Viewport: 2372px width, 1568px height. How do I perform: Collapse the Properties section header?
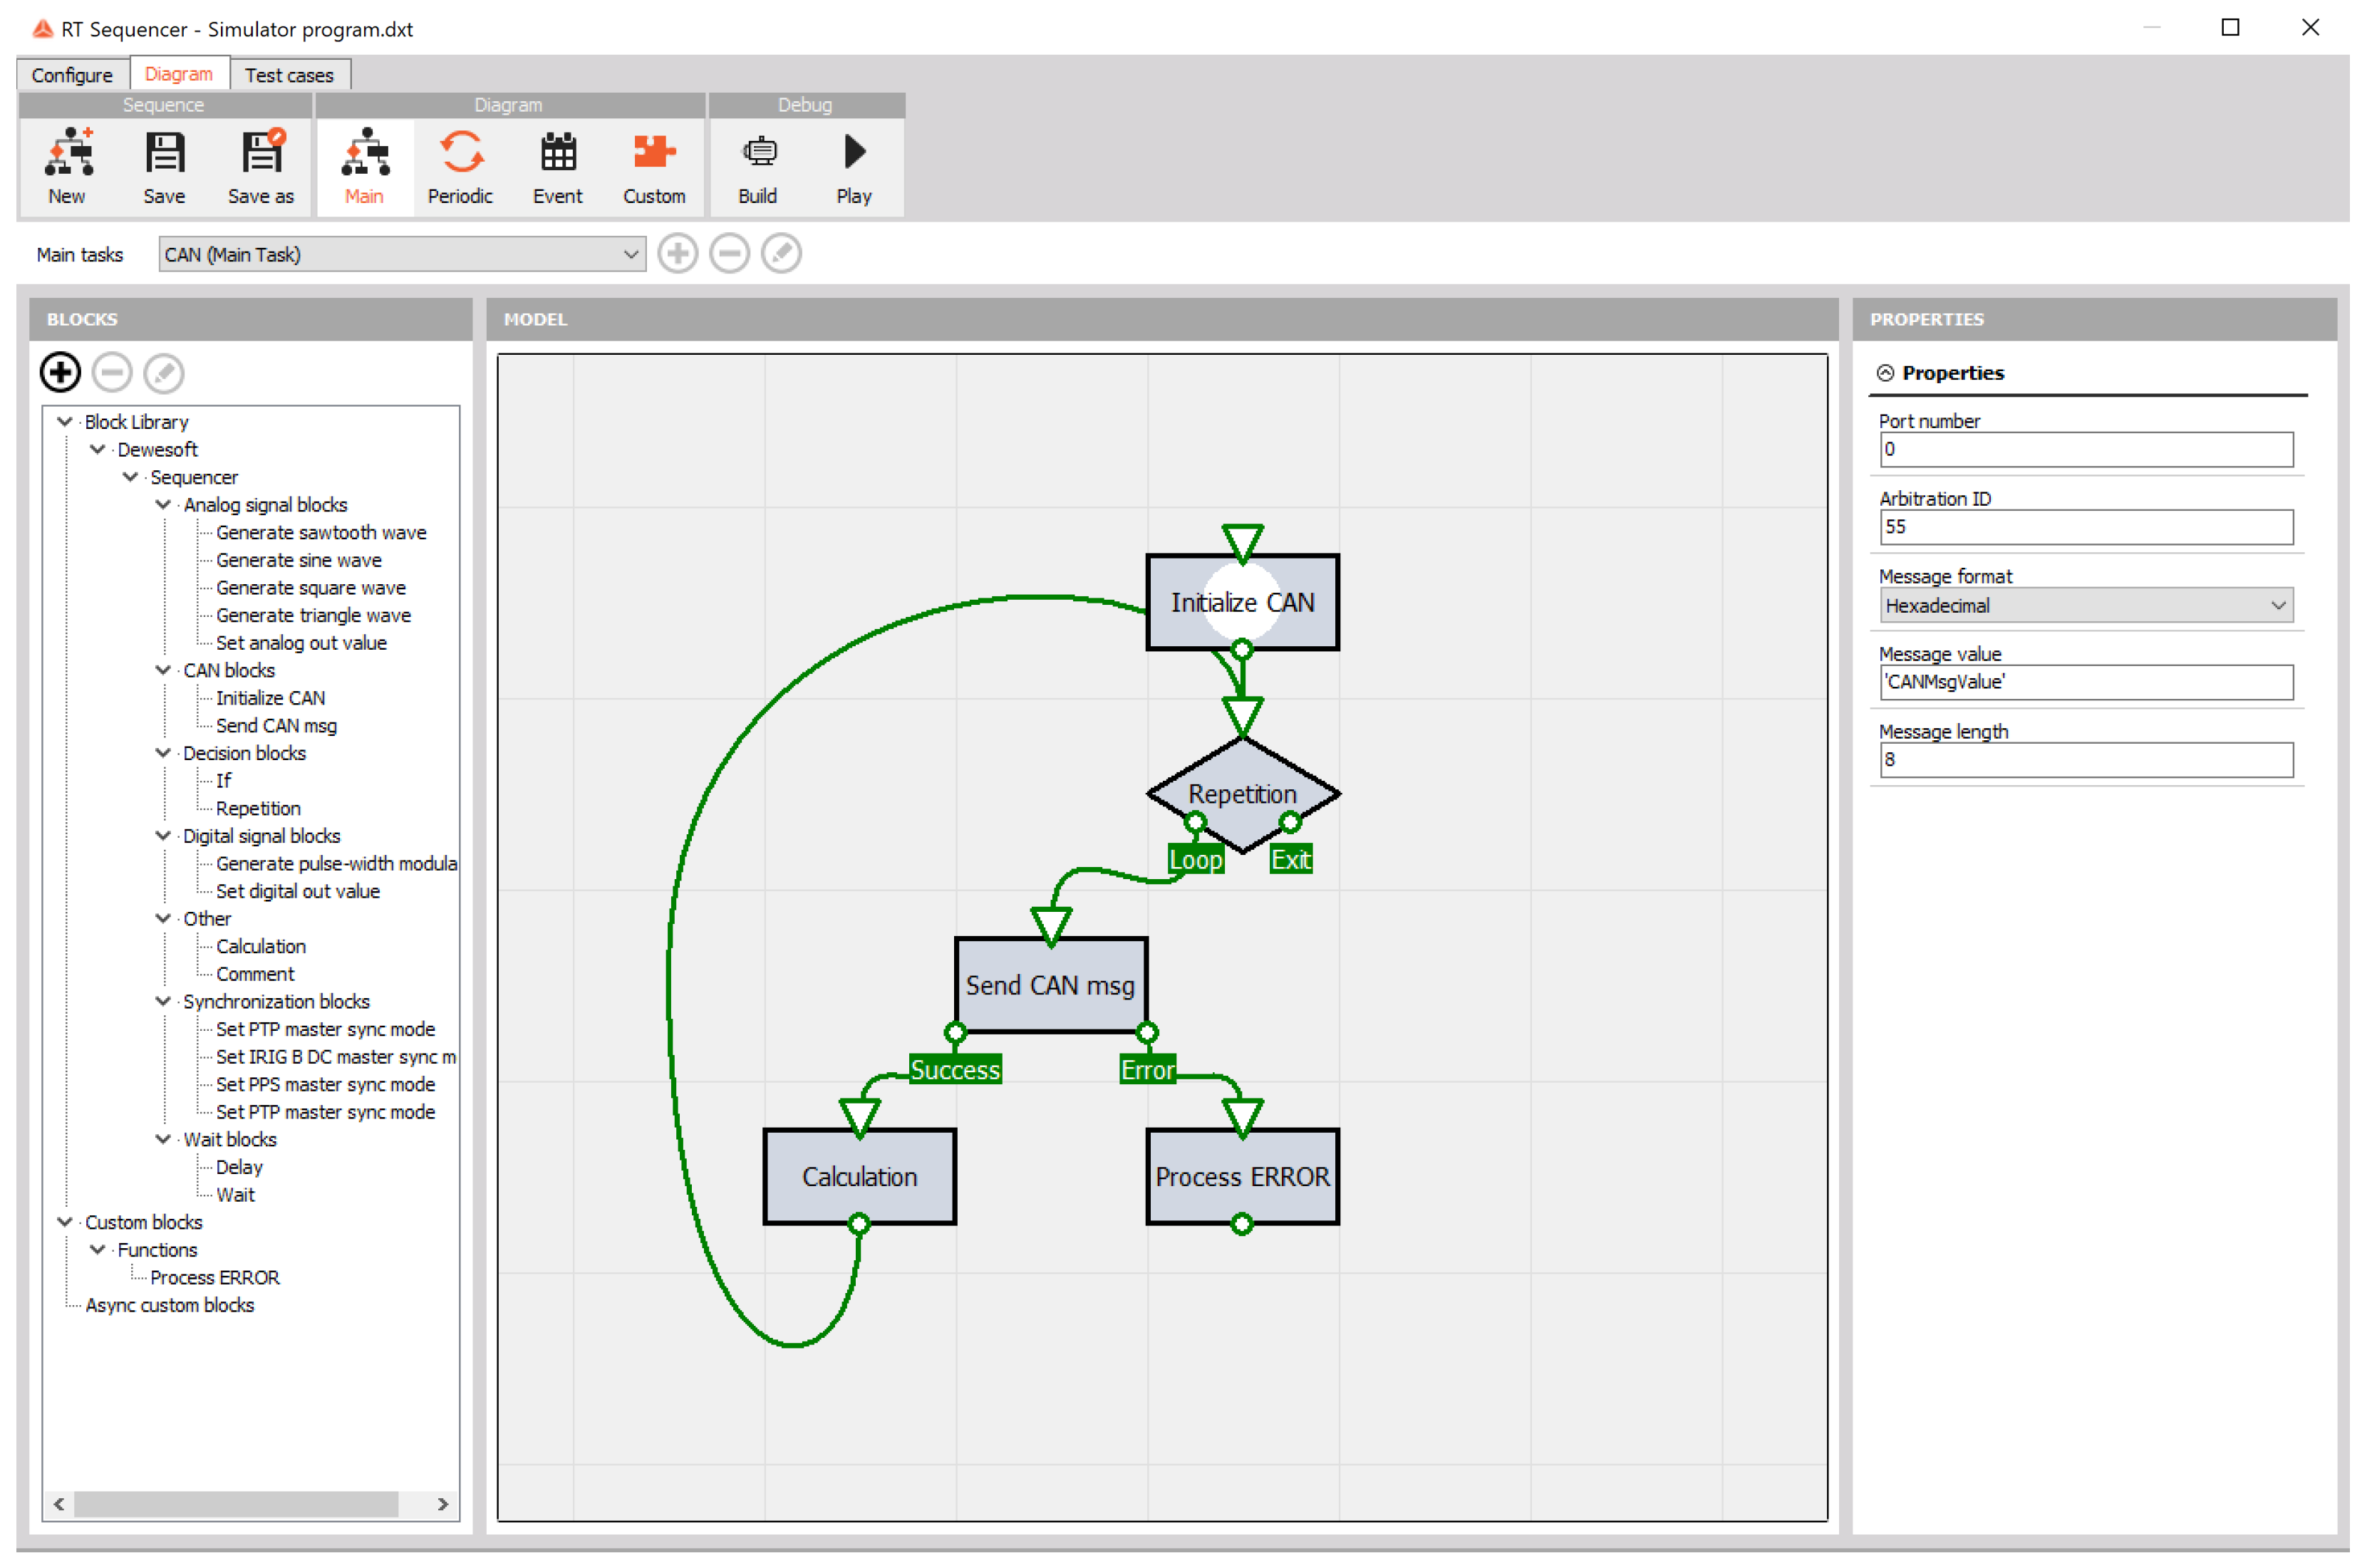click(x=1885, y=373)
